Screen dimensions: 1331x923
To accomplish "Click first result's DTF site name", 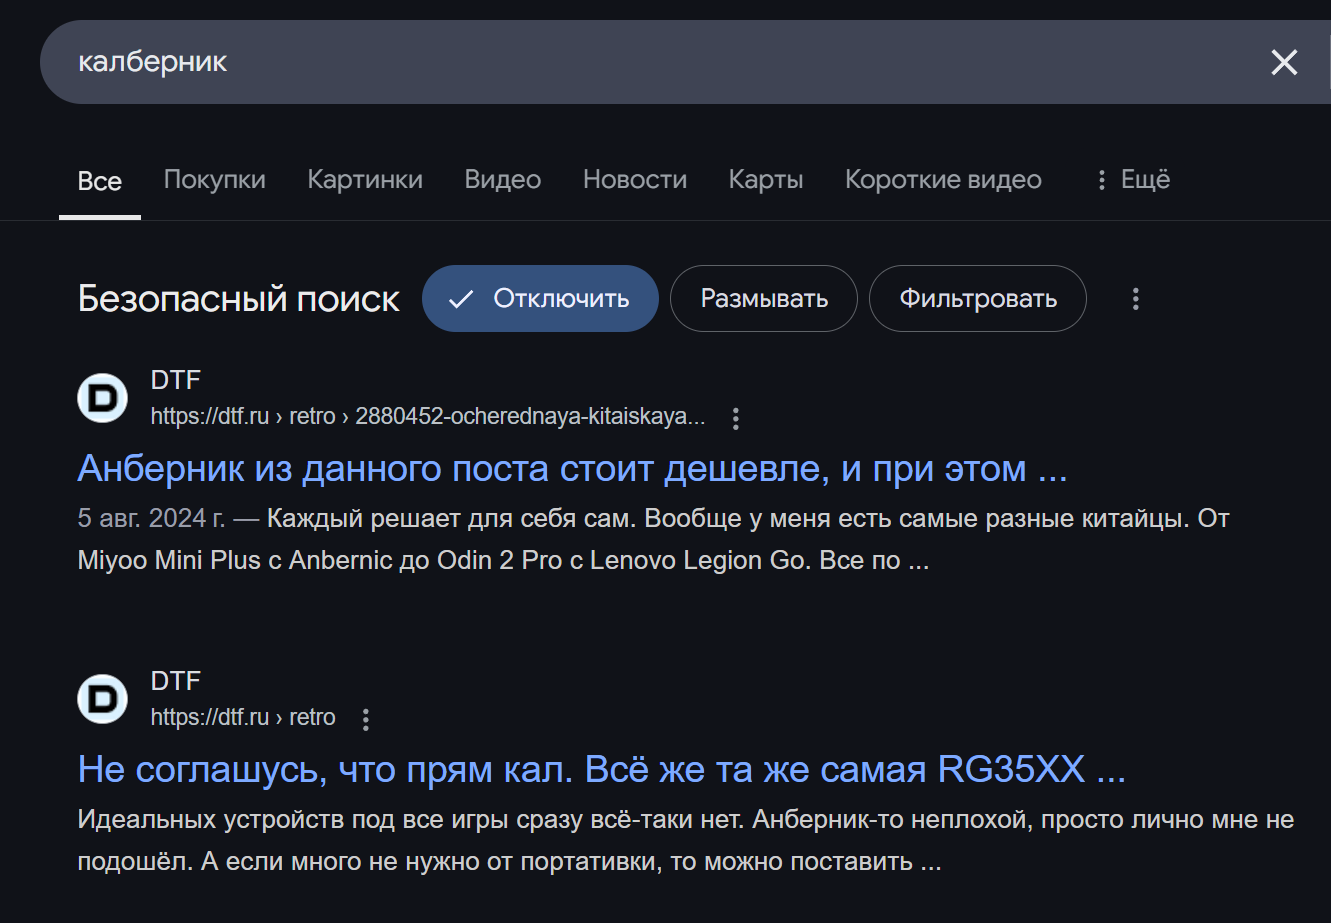I will coord(176,380).
